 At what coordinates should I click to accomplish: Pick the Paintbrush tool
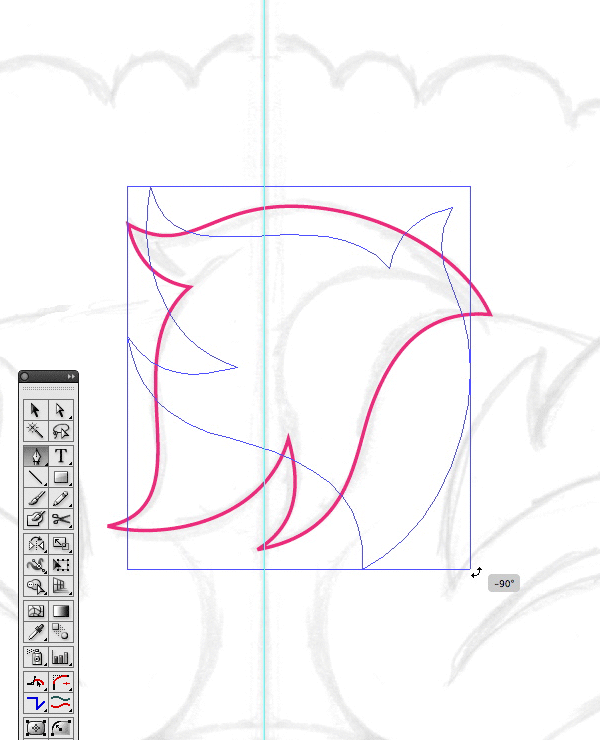tap(36, 498)
